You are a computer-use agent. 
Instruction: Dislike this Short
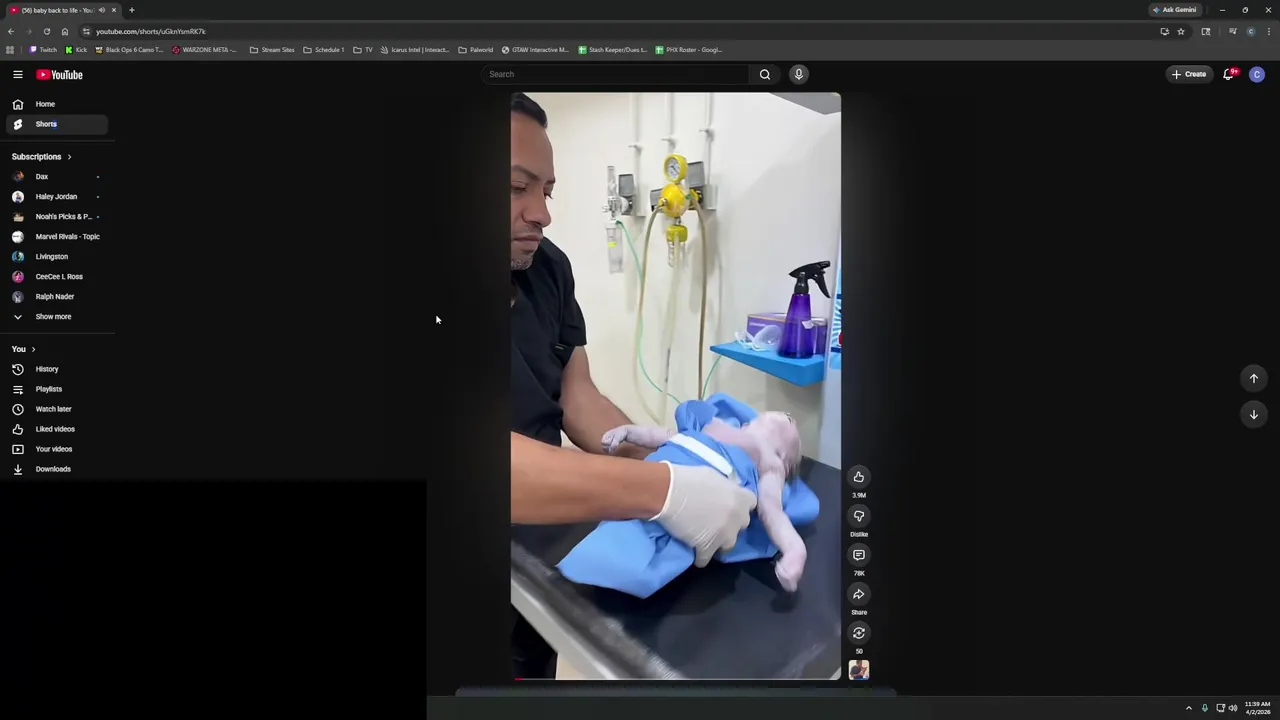(x=859, y=516)
